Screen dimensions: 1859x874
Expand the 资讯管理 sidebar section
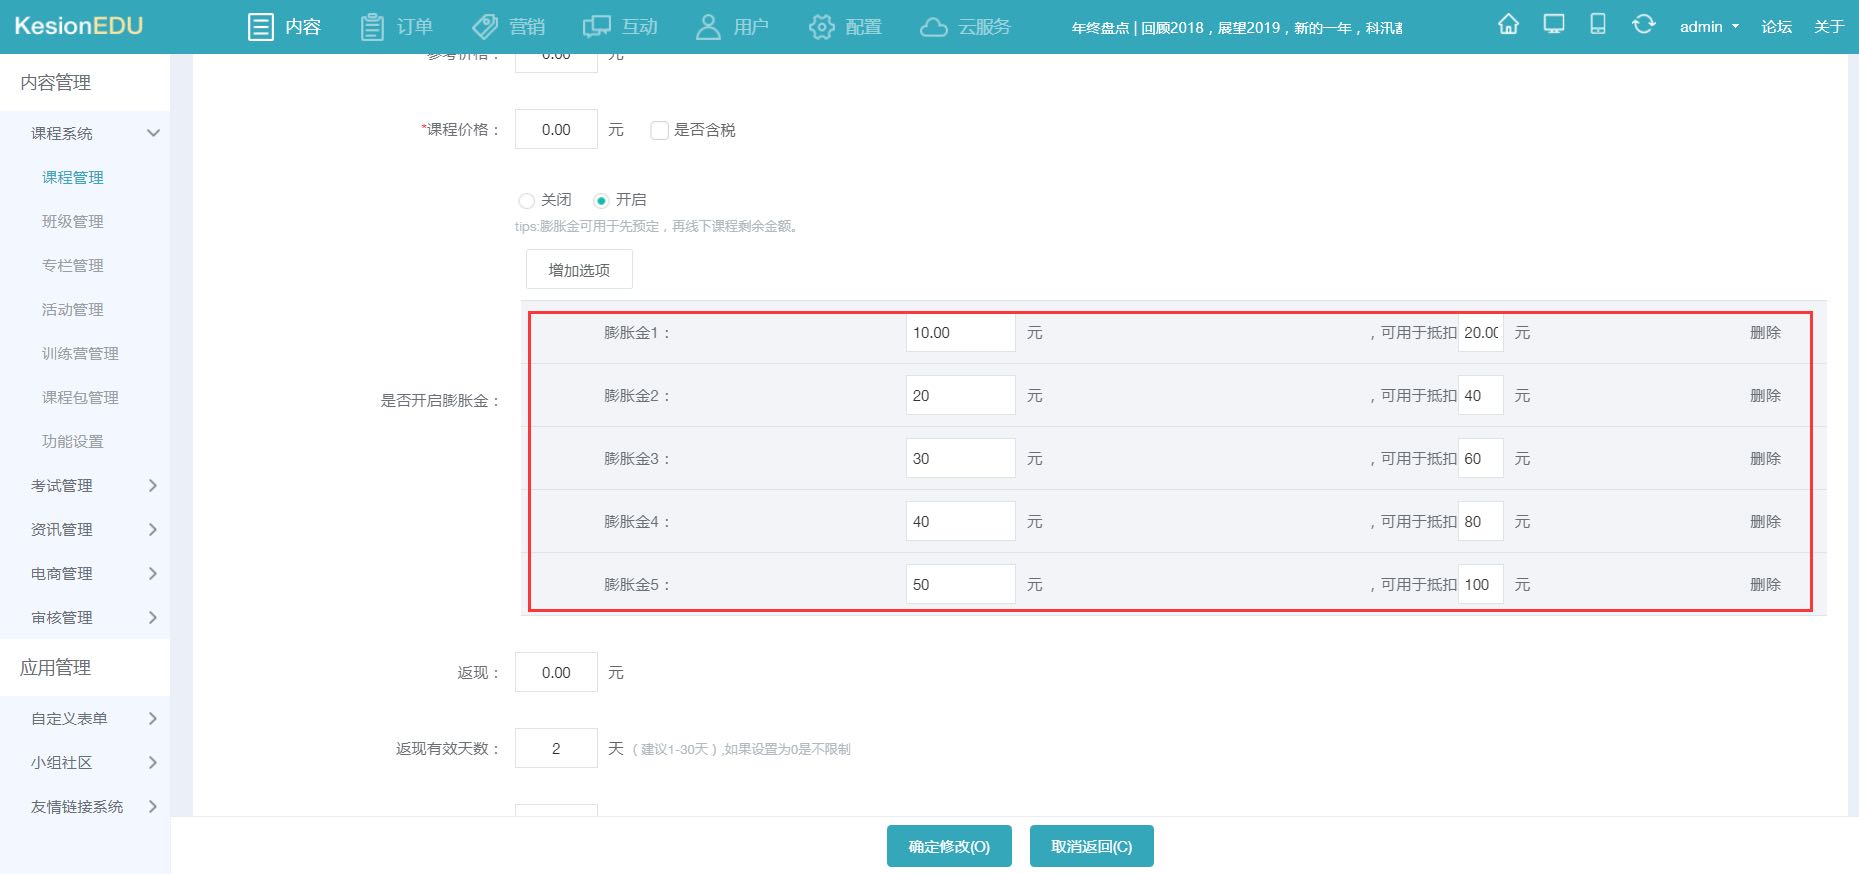click(85, 529)
